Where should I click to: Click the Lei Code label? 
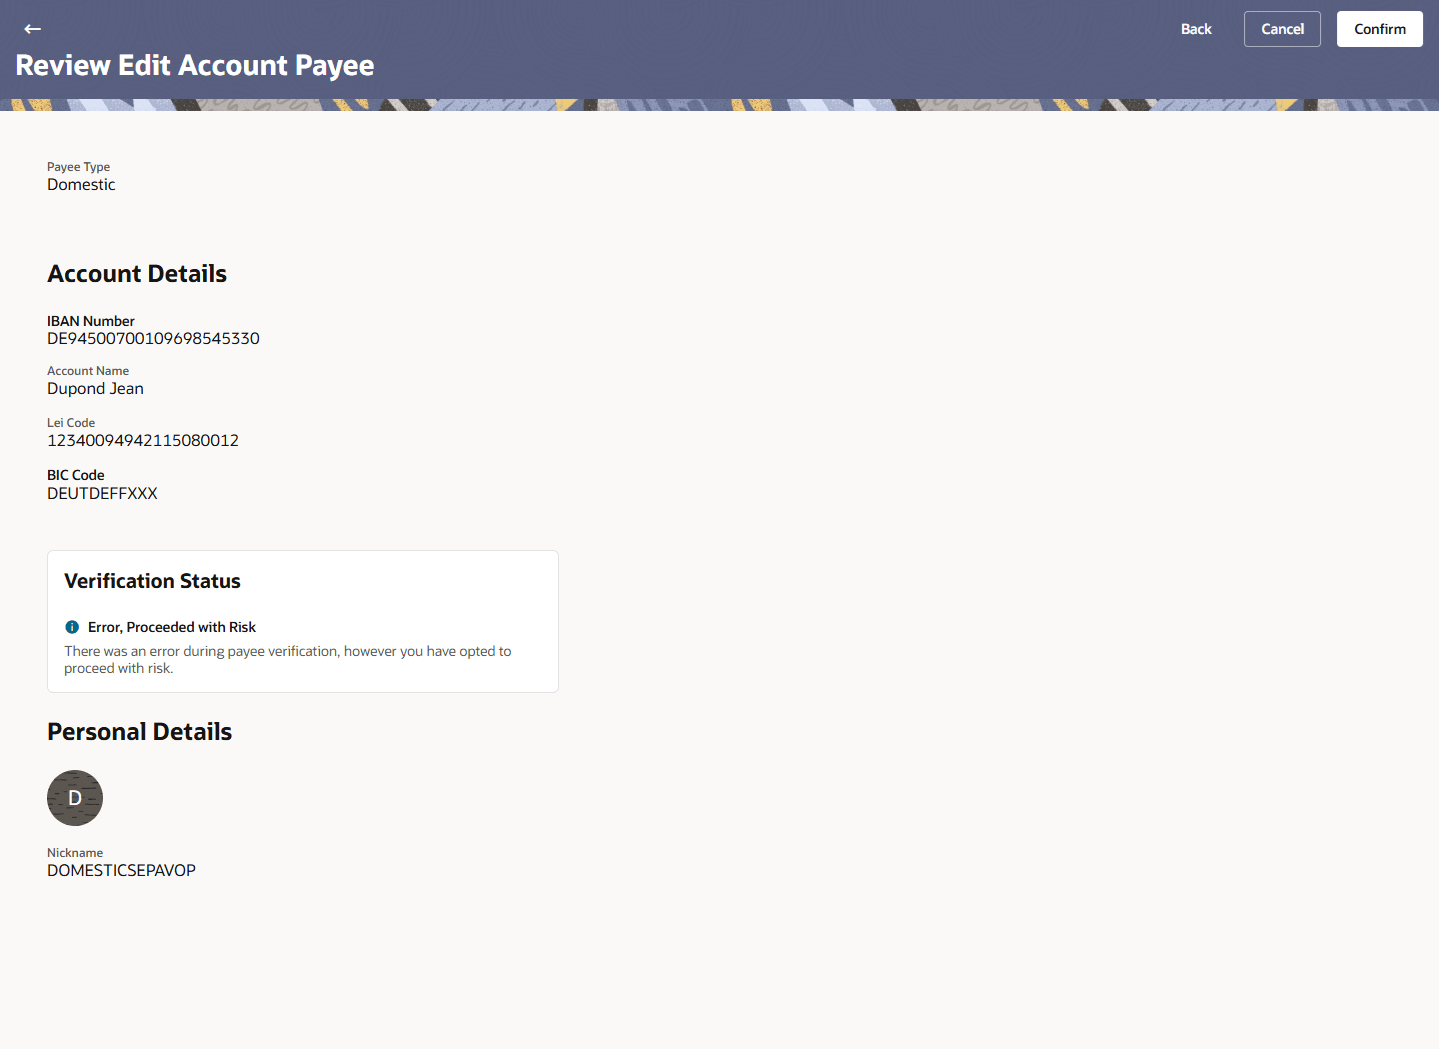click(71, 423)
